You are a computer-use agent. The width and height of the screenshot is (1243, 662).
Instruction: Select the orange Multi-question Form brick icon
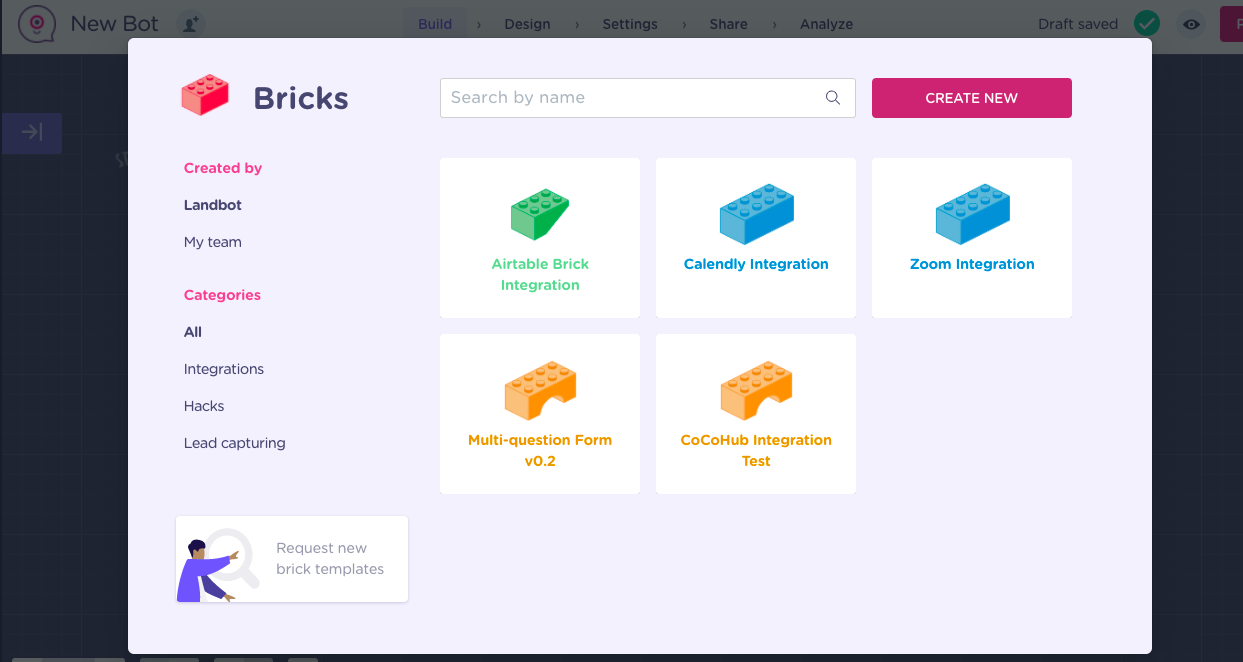point(540,390)
